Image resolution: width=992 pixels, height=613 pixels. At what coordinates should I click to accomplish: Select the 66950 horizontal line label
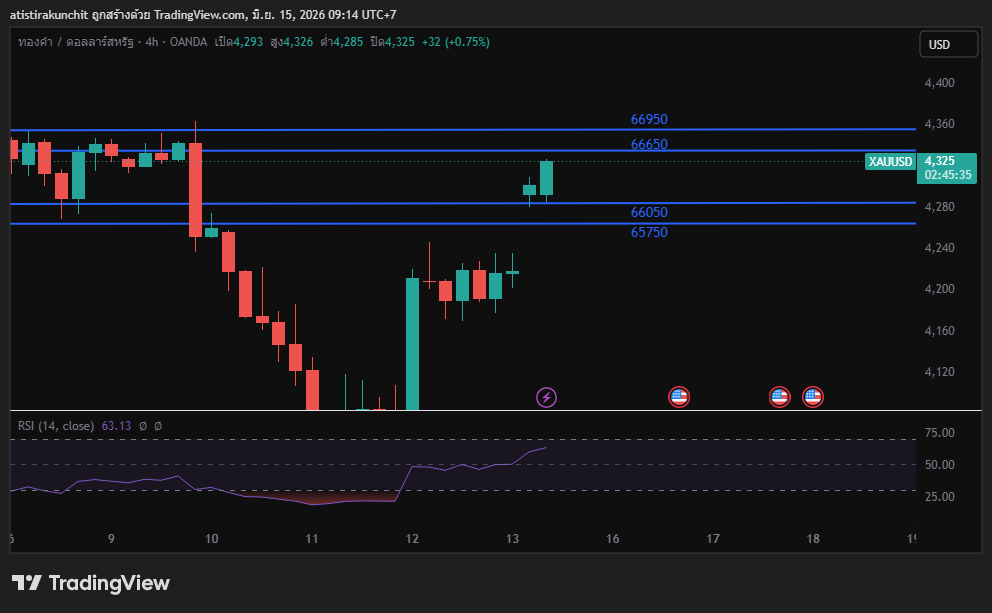pos(649,119)
